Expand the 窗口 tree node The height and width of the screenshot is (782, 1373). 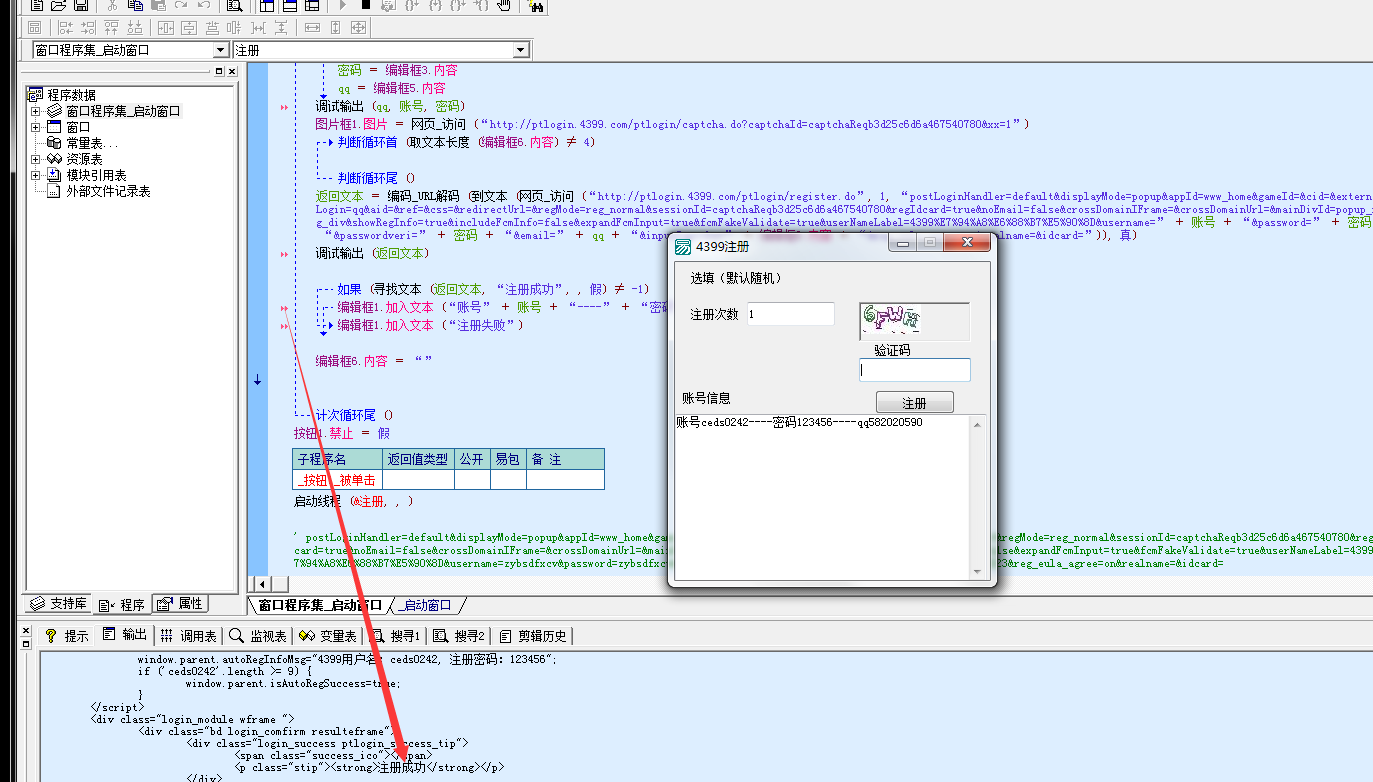(36, 127)
